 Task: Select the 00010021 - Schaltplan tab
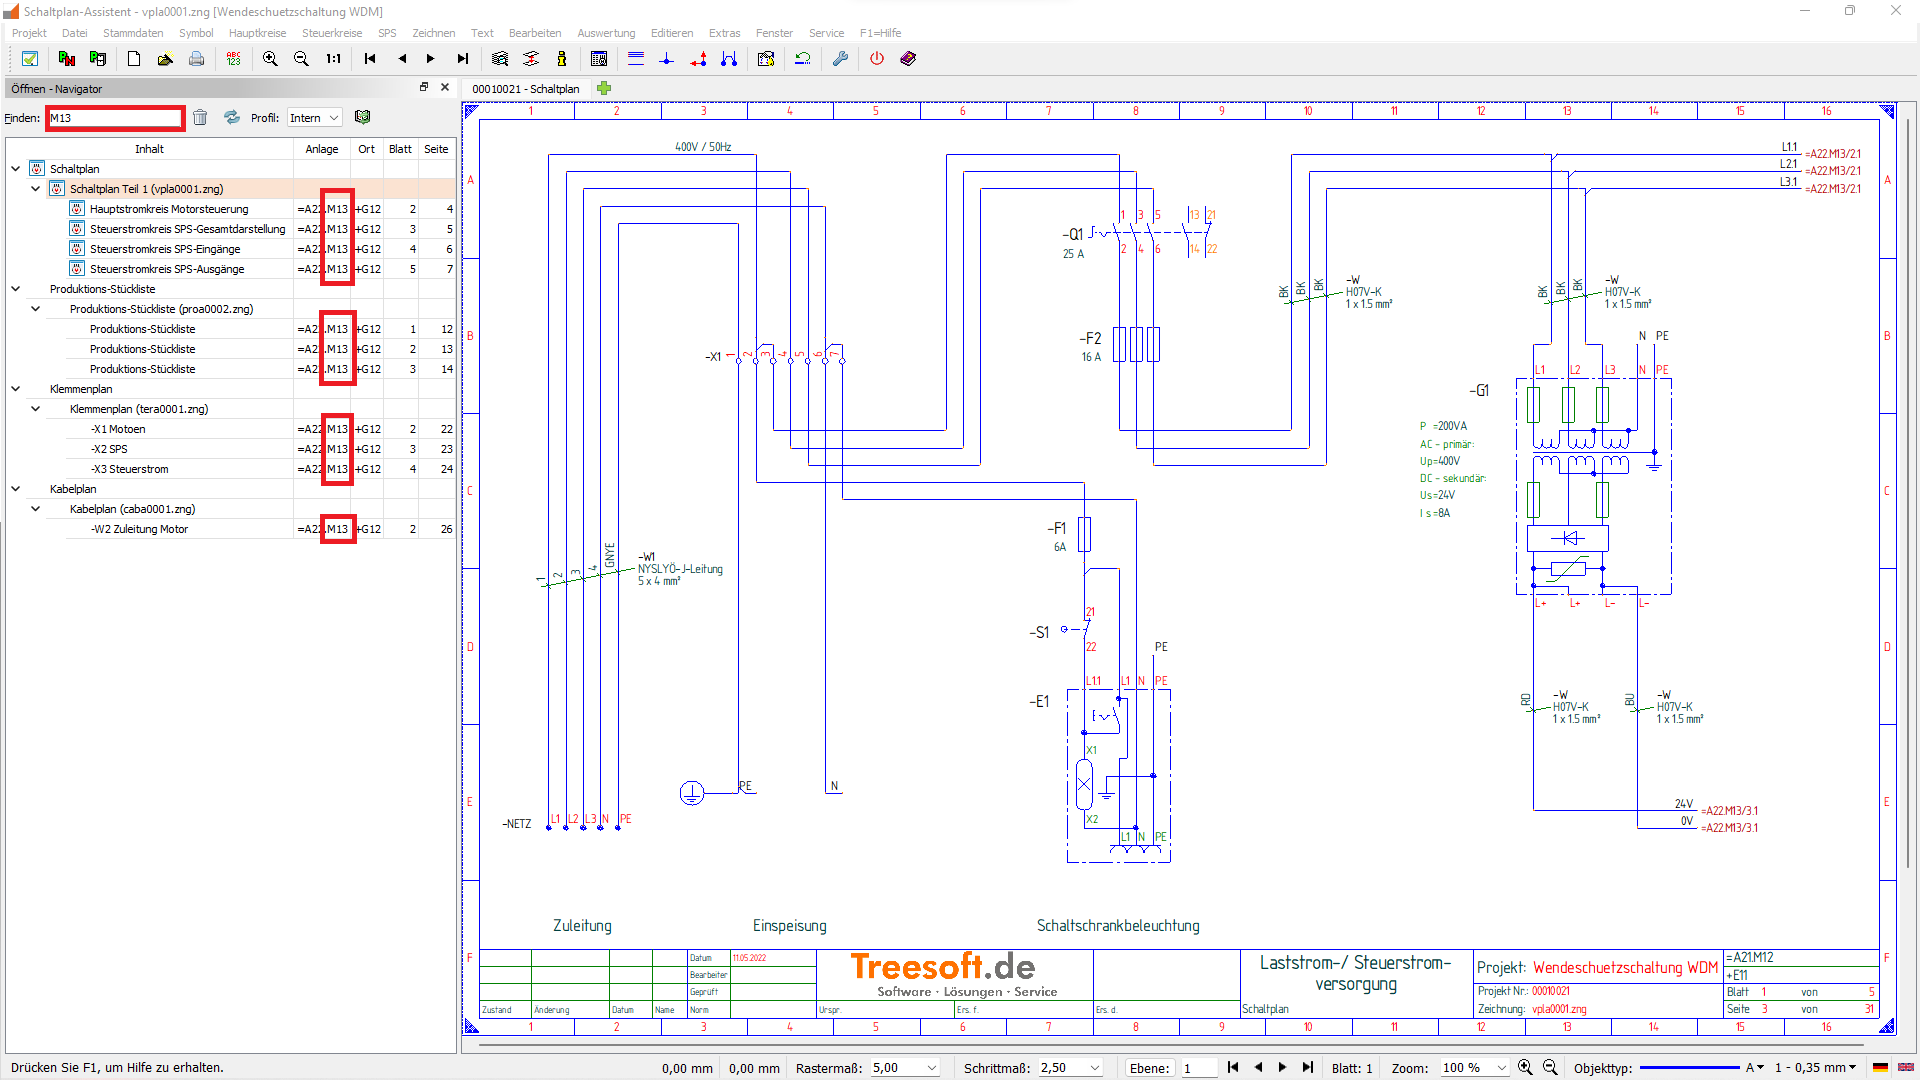coord(526,89)
